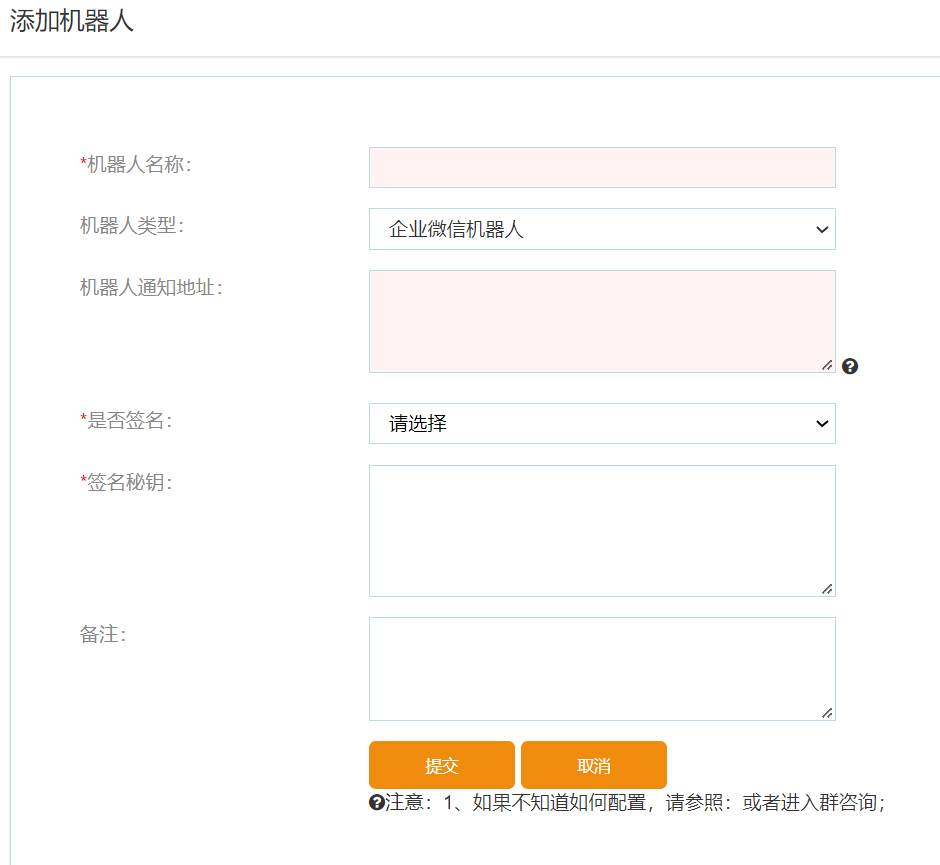Click resize handle of 签名秘钥 textarea

tap(827, 589)
